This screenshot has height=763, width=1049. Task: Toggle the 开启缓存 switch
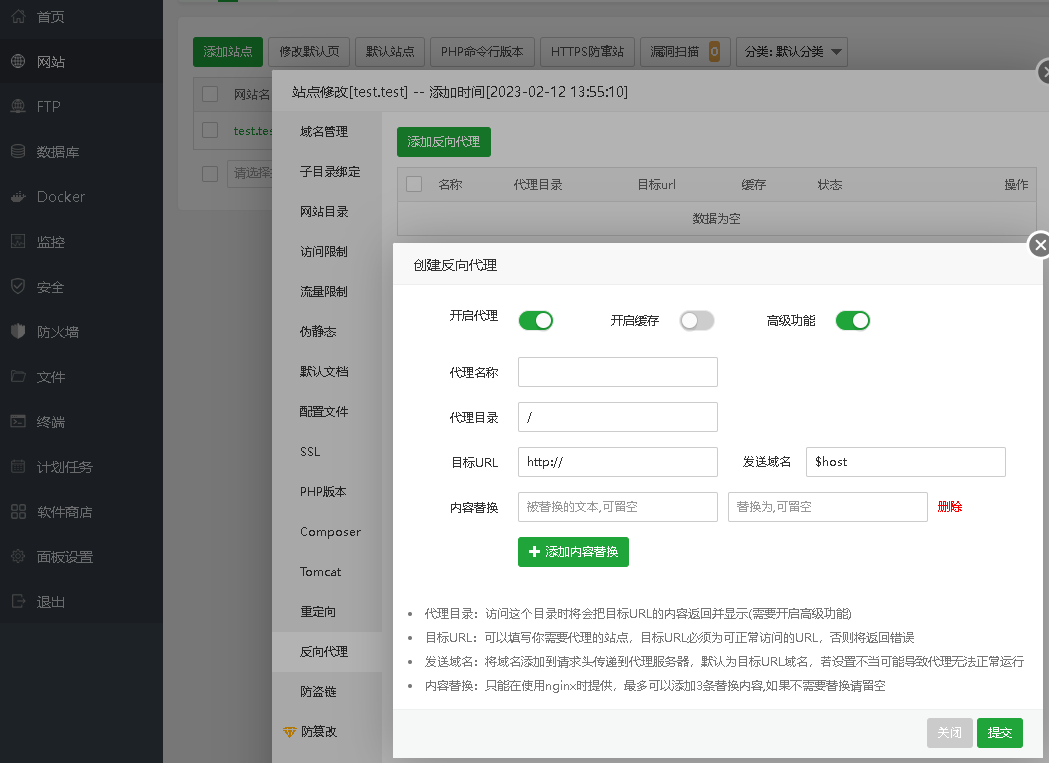(x=697, y=321)
